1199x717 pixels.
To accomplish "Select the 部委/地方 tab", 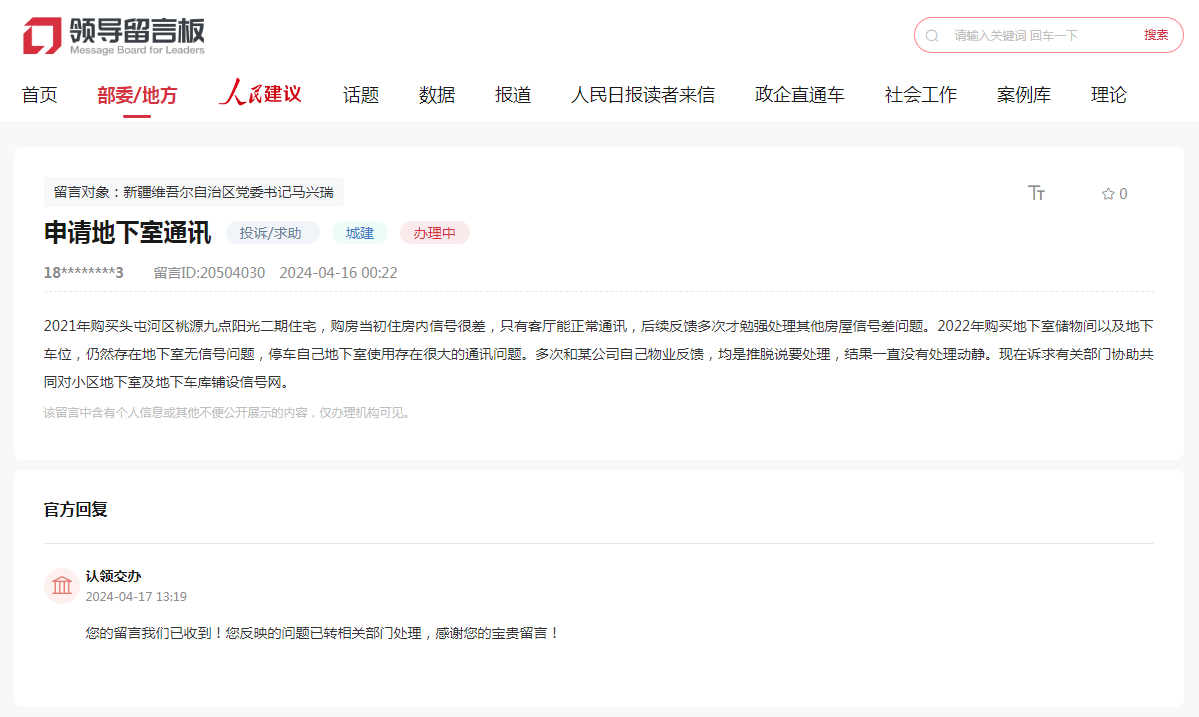I will [x=137, y=95].
